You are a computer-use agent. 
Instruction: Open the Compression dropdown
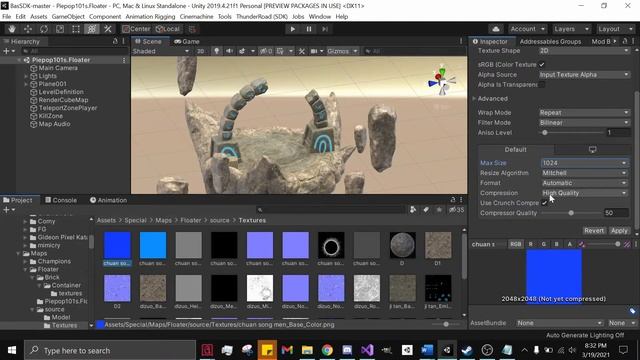[584, 193]
